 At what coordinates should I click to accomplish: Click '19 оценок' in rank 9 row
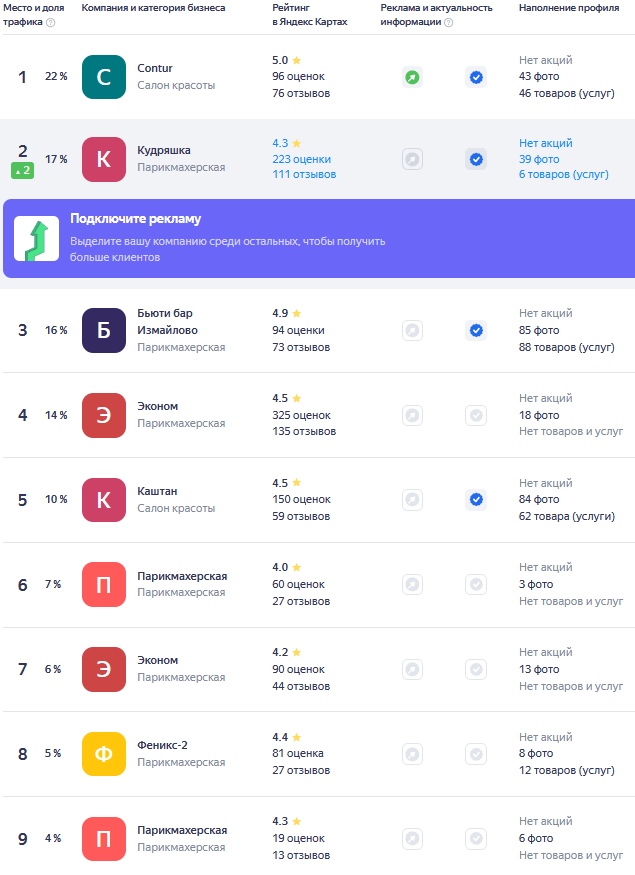tap(299, 838)
